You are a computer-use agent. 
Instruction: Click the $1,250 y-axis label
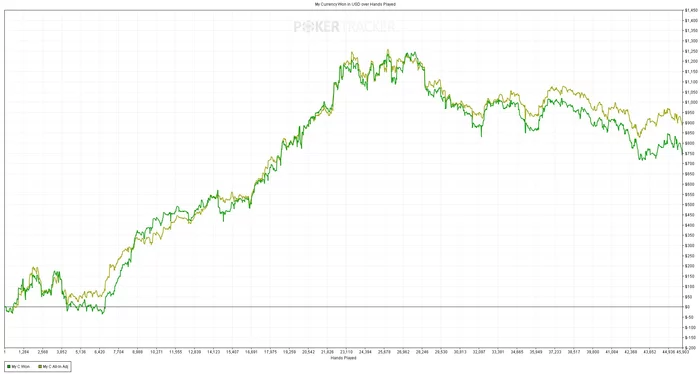691,51
